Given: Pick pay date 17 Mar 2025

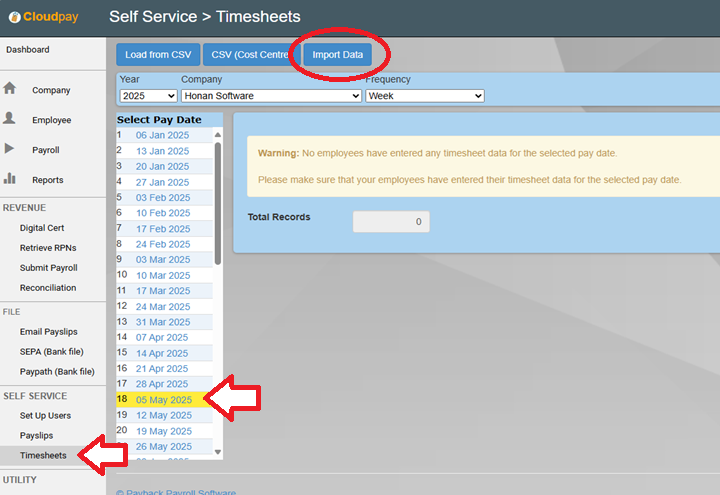Looking at the screenshot, I should click(163, 291).
